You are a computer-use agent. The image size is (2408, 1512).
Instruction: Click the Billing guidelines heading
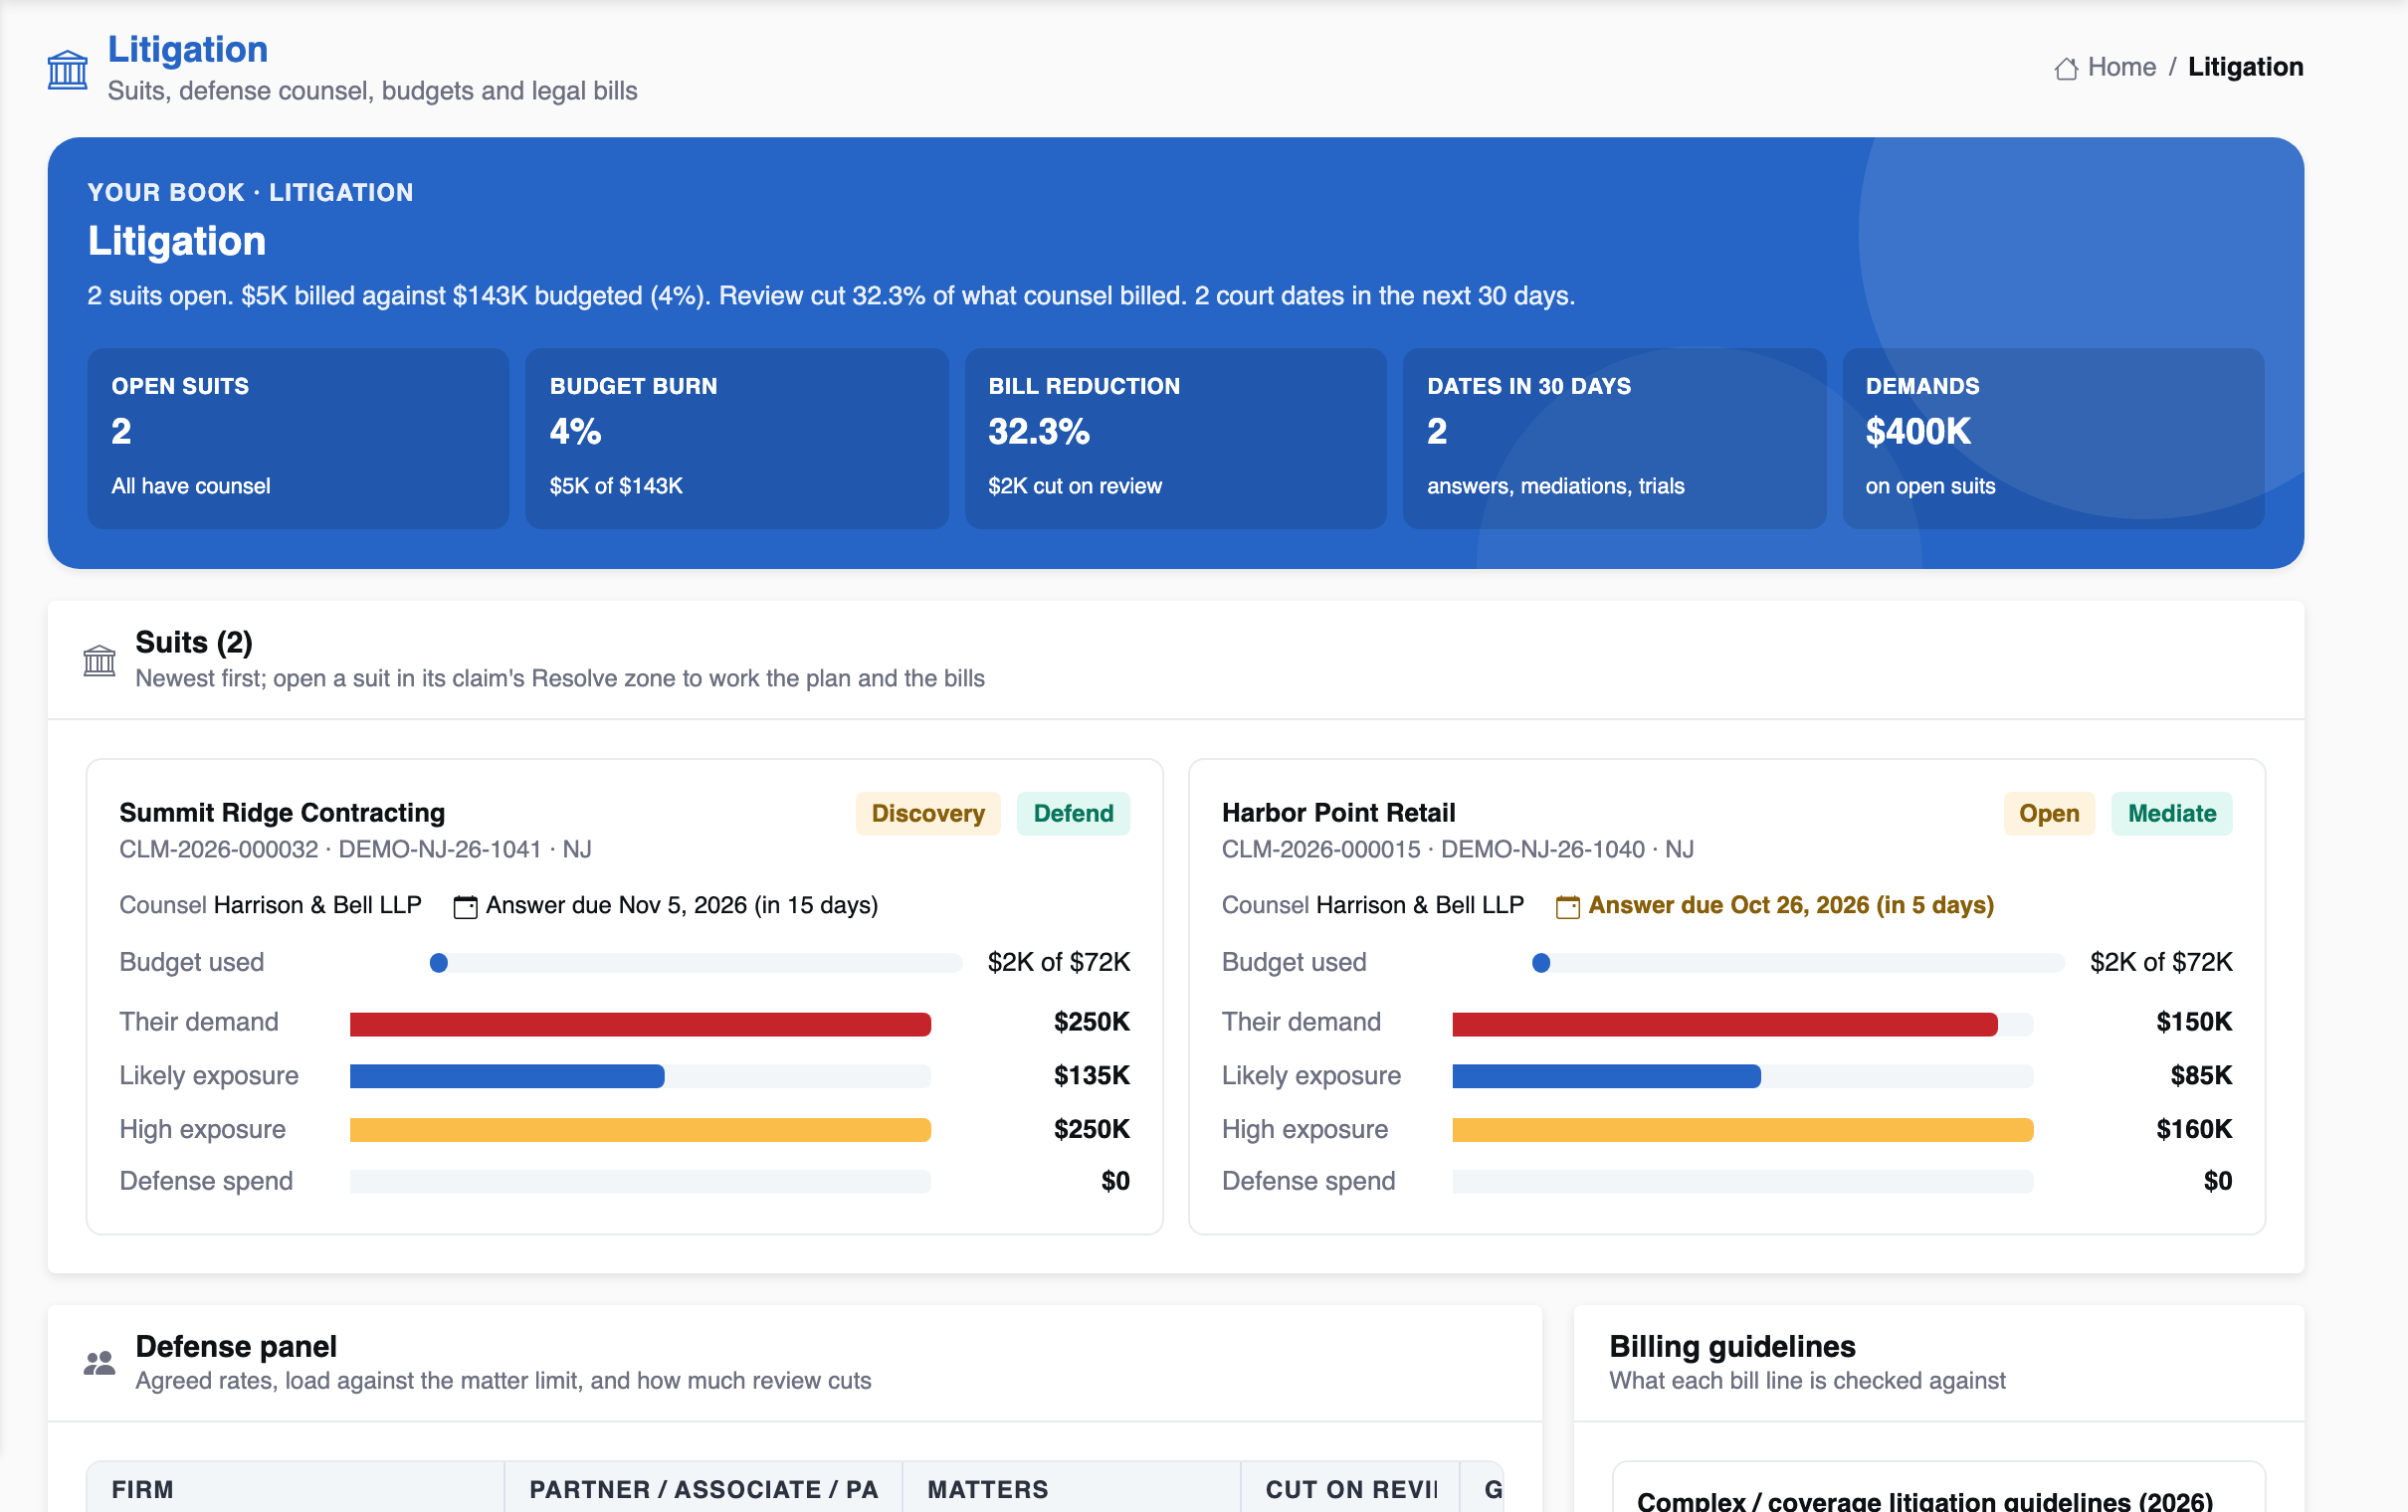click(1732, 1346)
